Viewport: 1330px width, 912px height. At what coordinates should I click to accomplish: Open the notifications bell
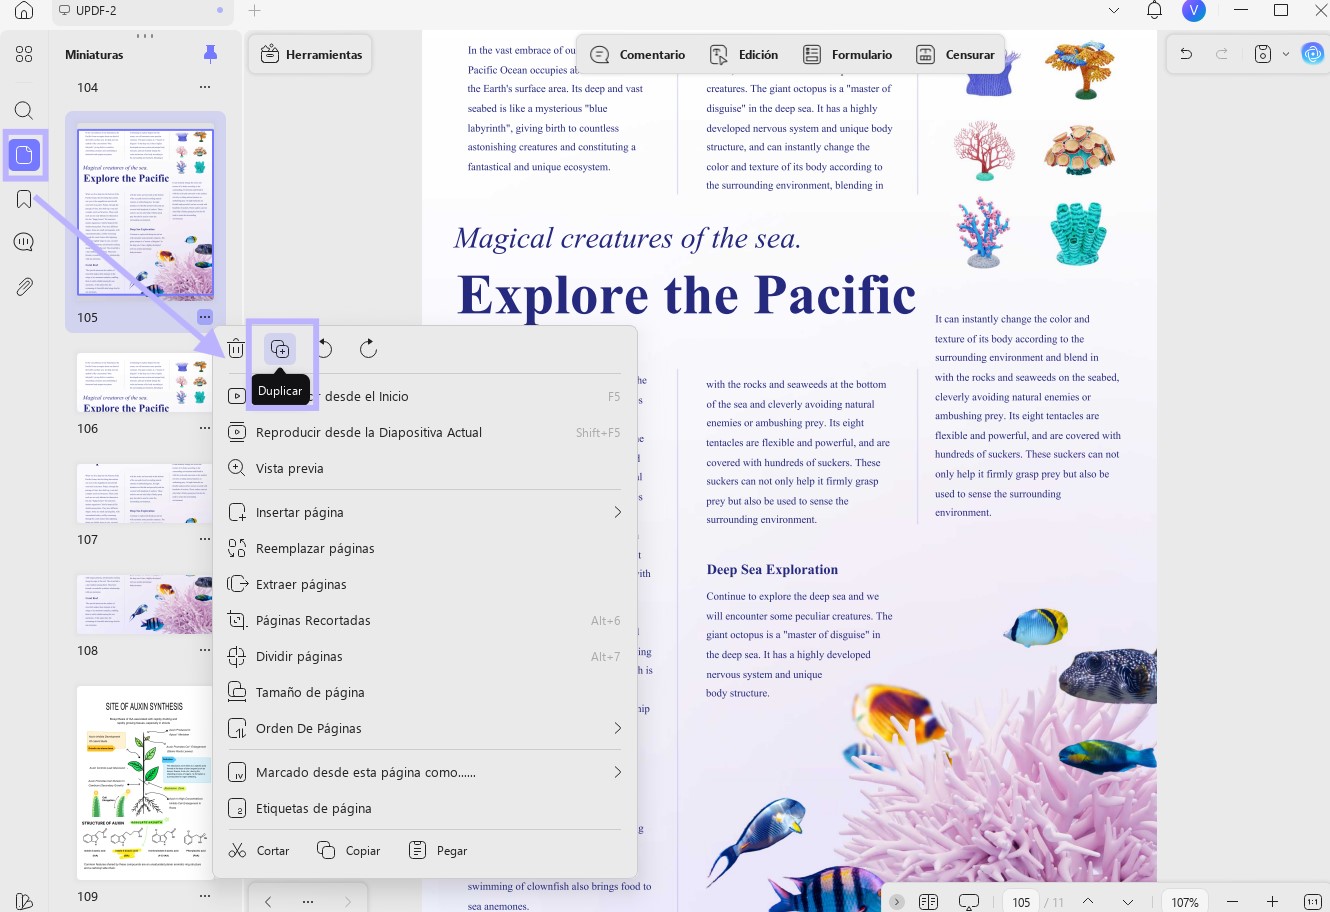[x=1154, y=10]
